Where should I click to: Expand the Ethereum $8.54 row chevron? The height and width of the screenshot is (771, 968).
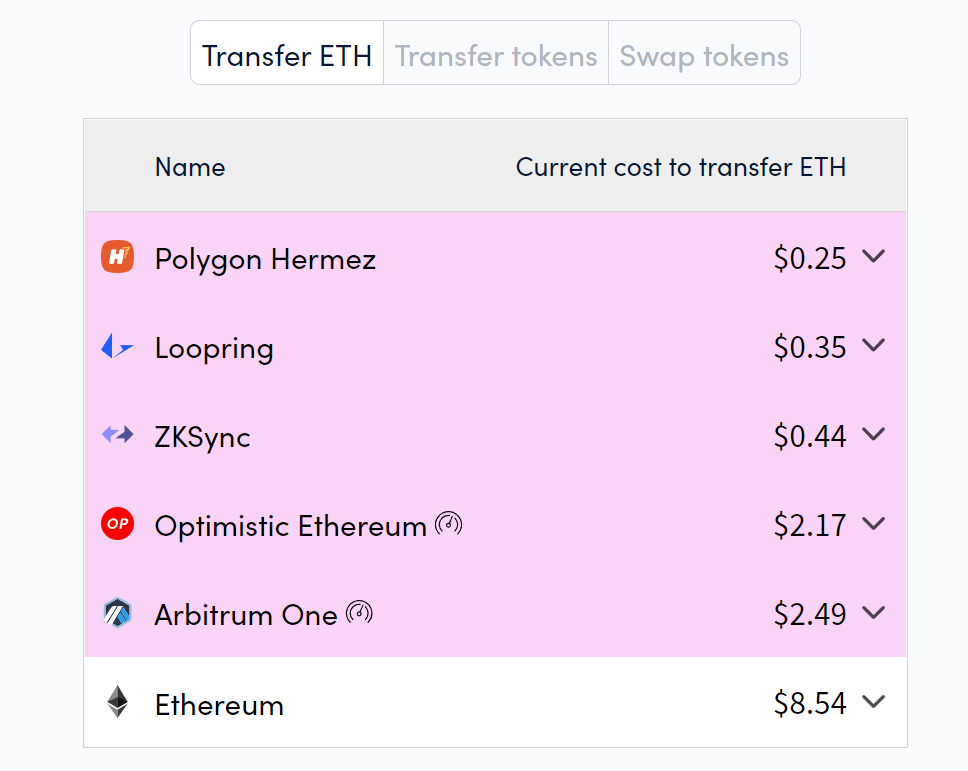pyautogui.click(x=874, y=702)
